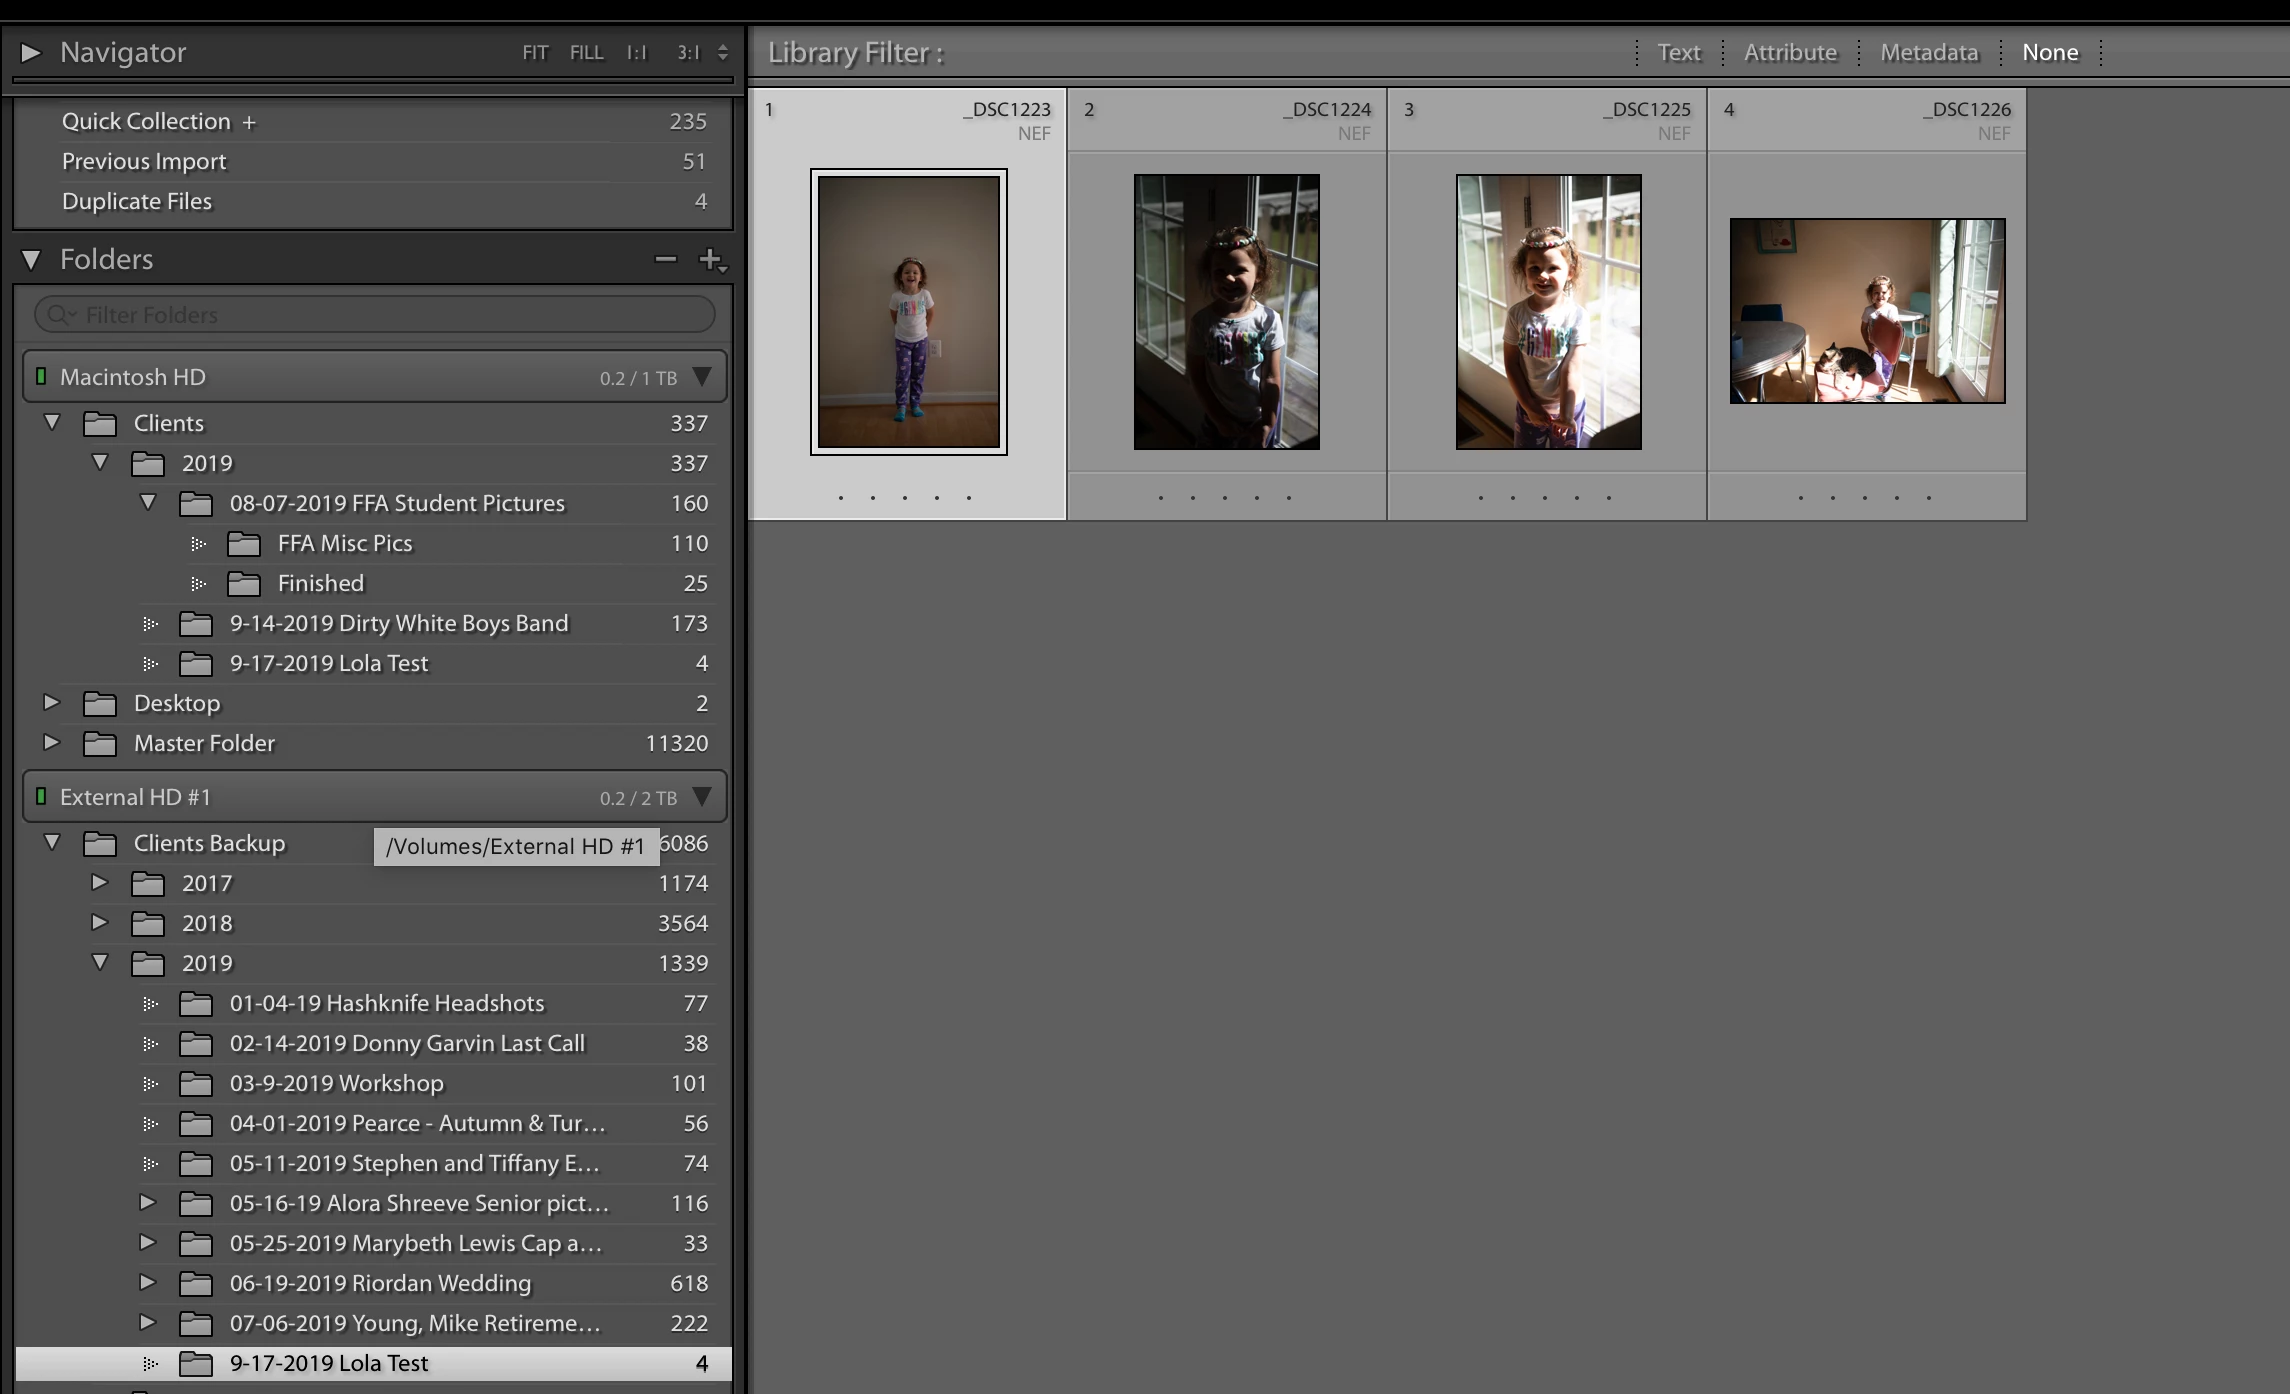Expand the Desktop folder

[x=51, y=703]
